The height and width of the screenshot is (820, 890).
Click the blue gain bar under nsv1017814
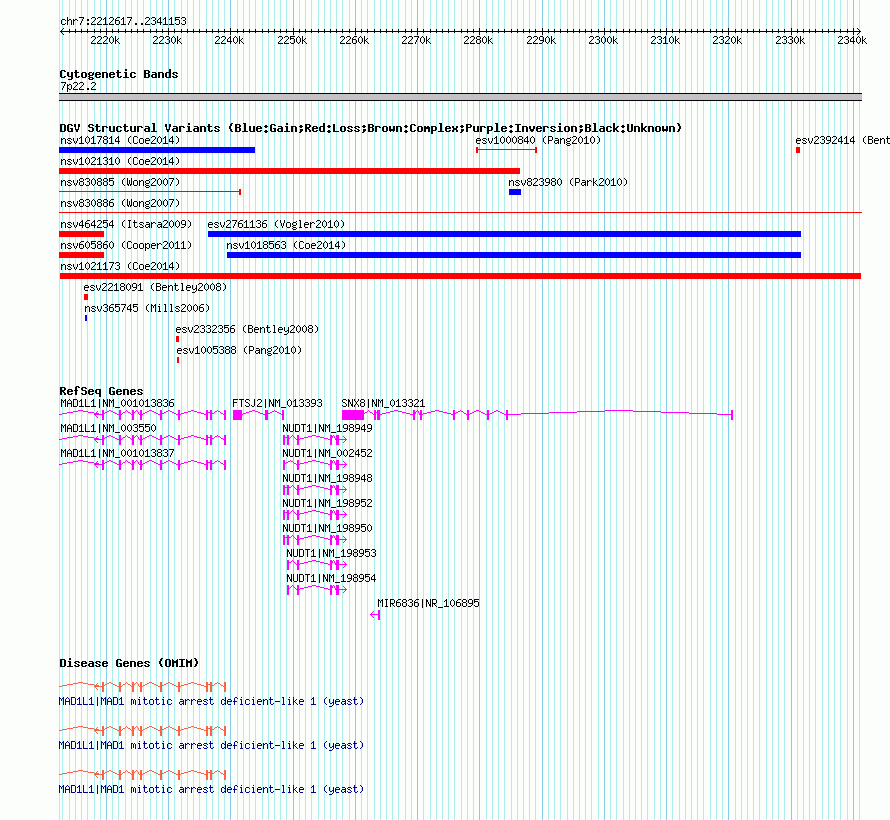click(157, 150)
